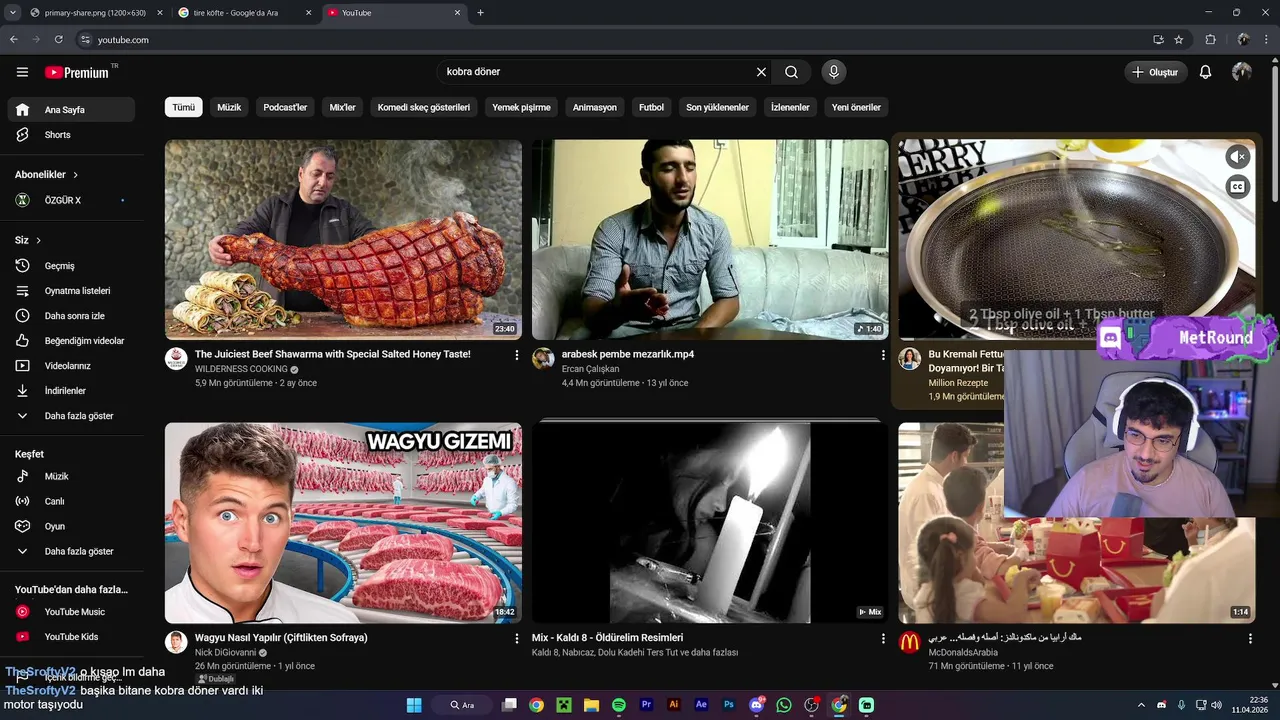The height and width of the screenshot is (720, 1280).
Task: Open İndirilenler in the sidebar
Action: 70,391
